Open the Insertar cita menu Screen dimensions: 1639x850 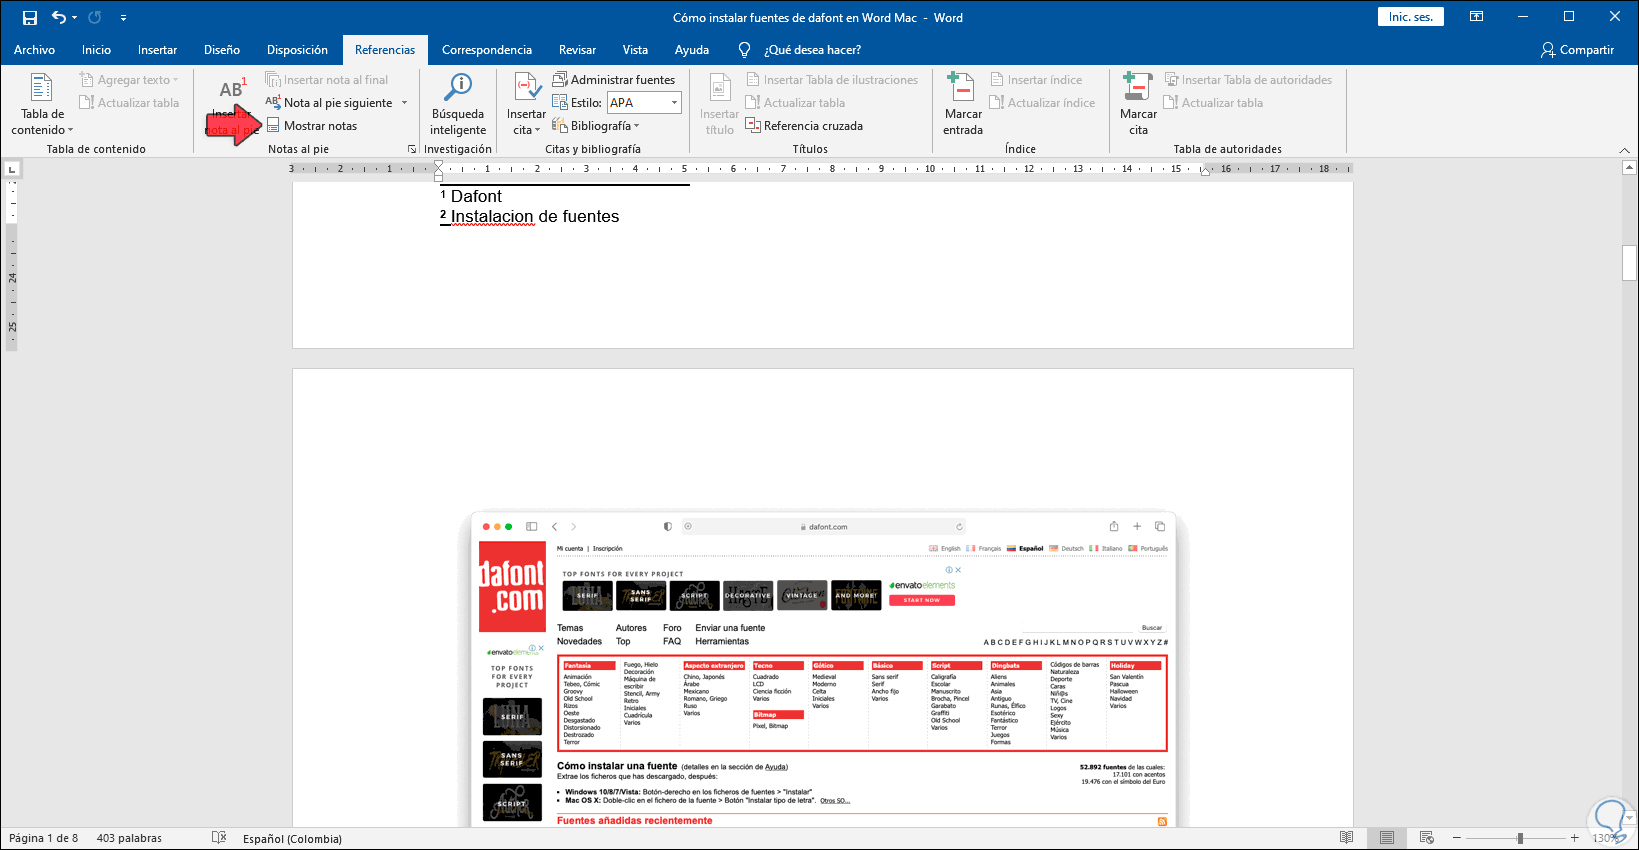tap(527, 105)
